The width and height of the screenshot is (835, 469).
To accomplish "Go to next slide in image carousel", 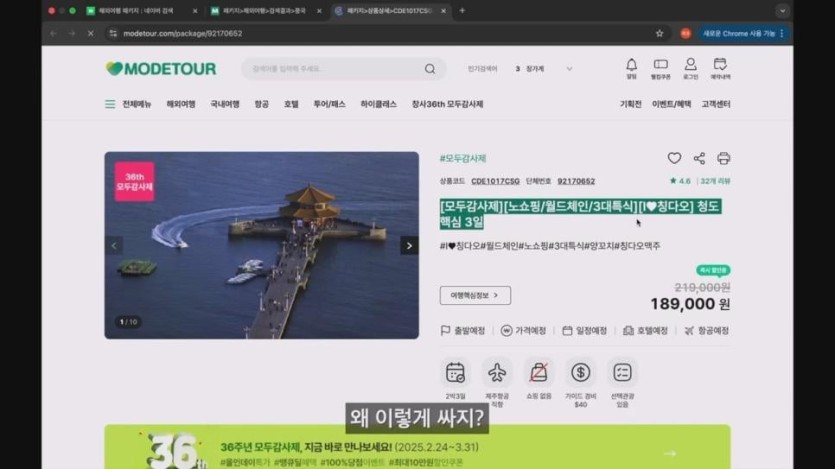I will (x=408, y=245).
